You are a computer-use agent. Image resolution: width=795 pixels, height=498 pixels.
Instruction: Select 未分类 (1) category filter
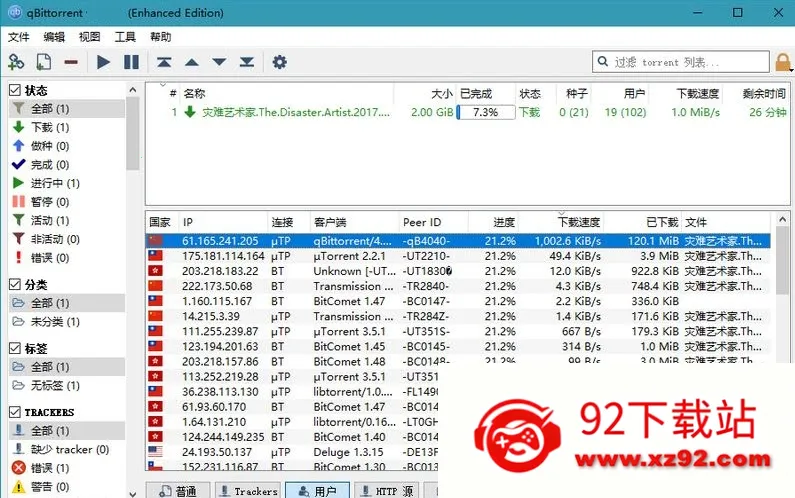(x=66, y=322)
